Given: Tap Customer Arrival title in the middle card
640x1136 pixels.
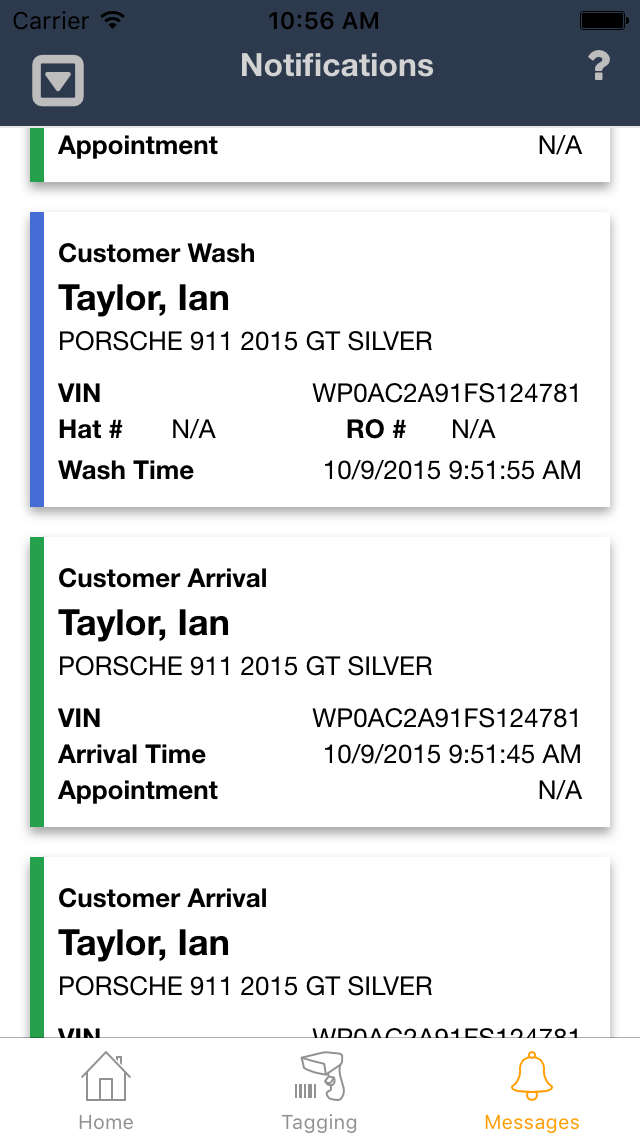Looking at the screenshot, I should (x=163, y=578).
